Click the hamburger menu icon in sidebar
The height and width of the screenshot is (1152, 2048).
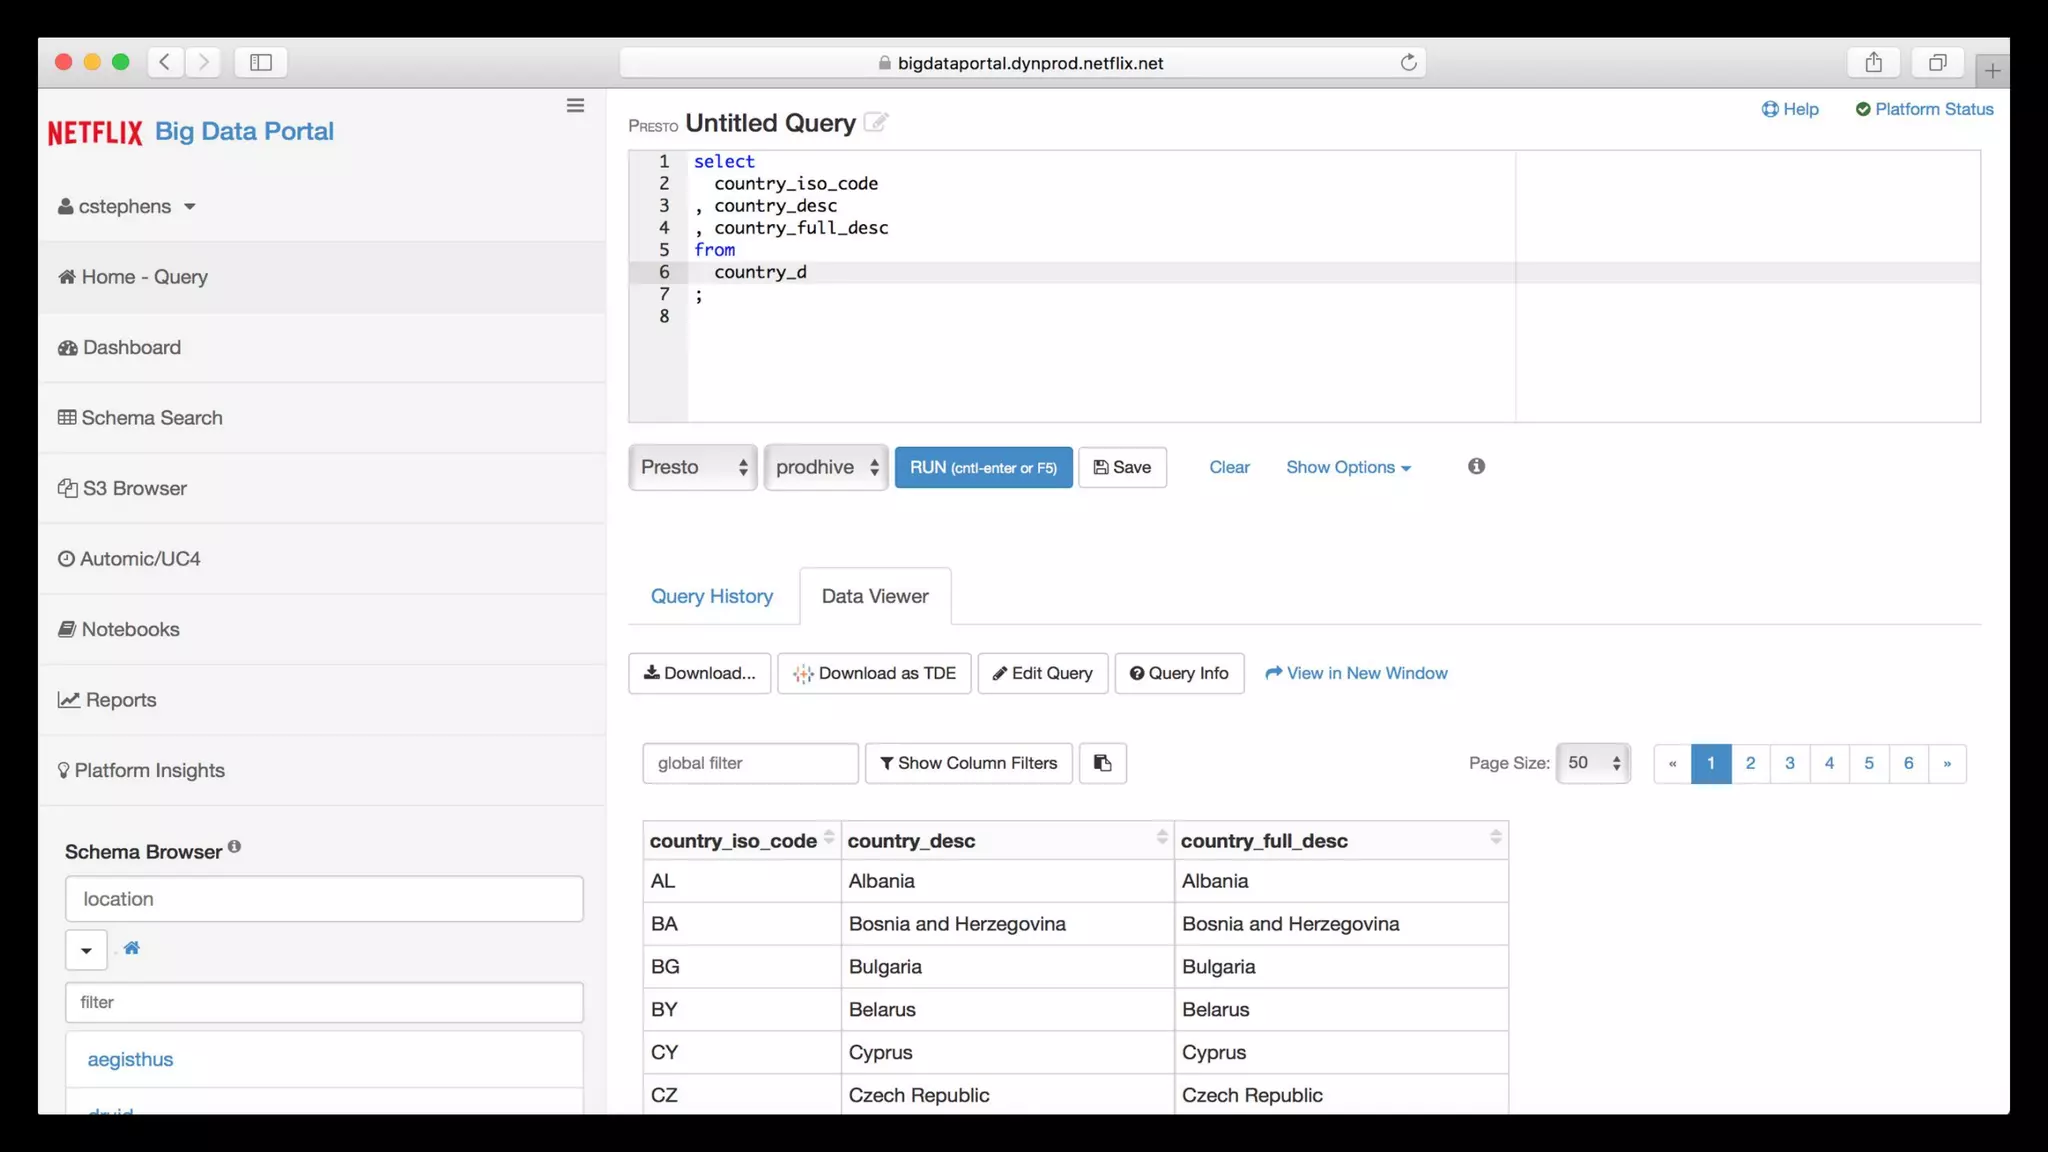coord(575,106)
